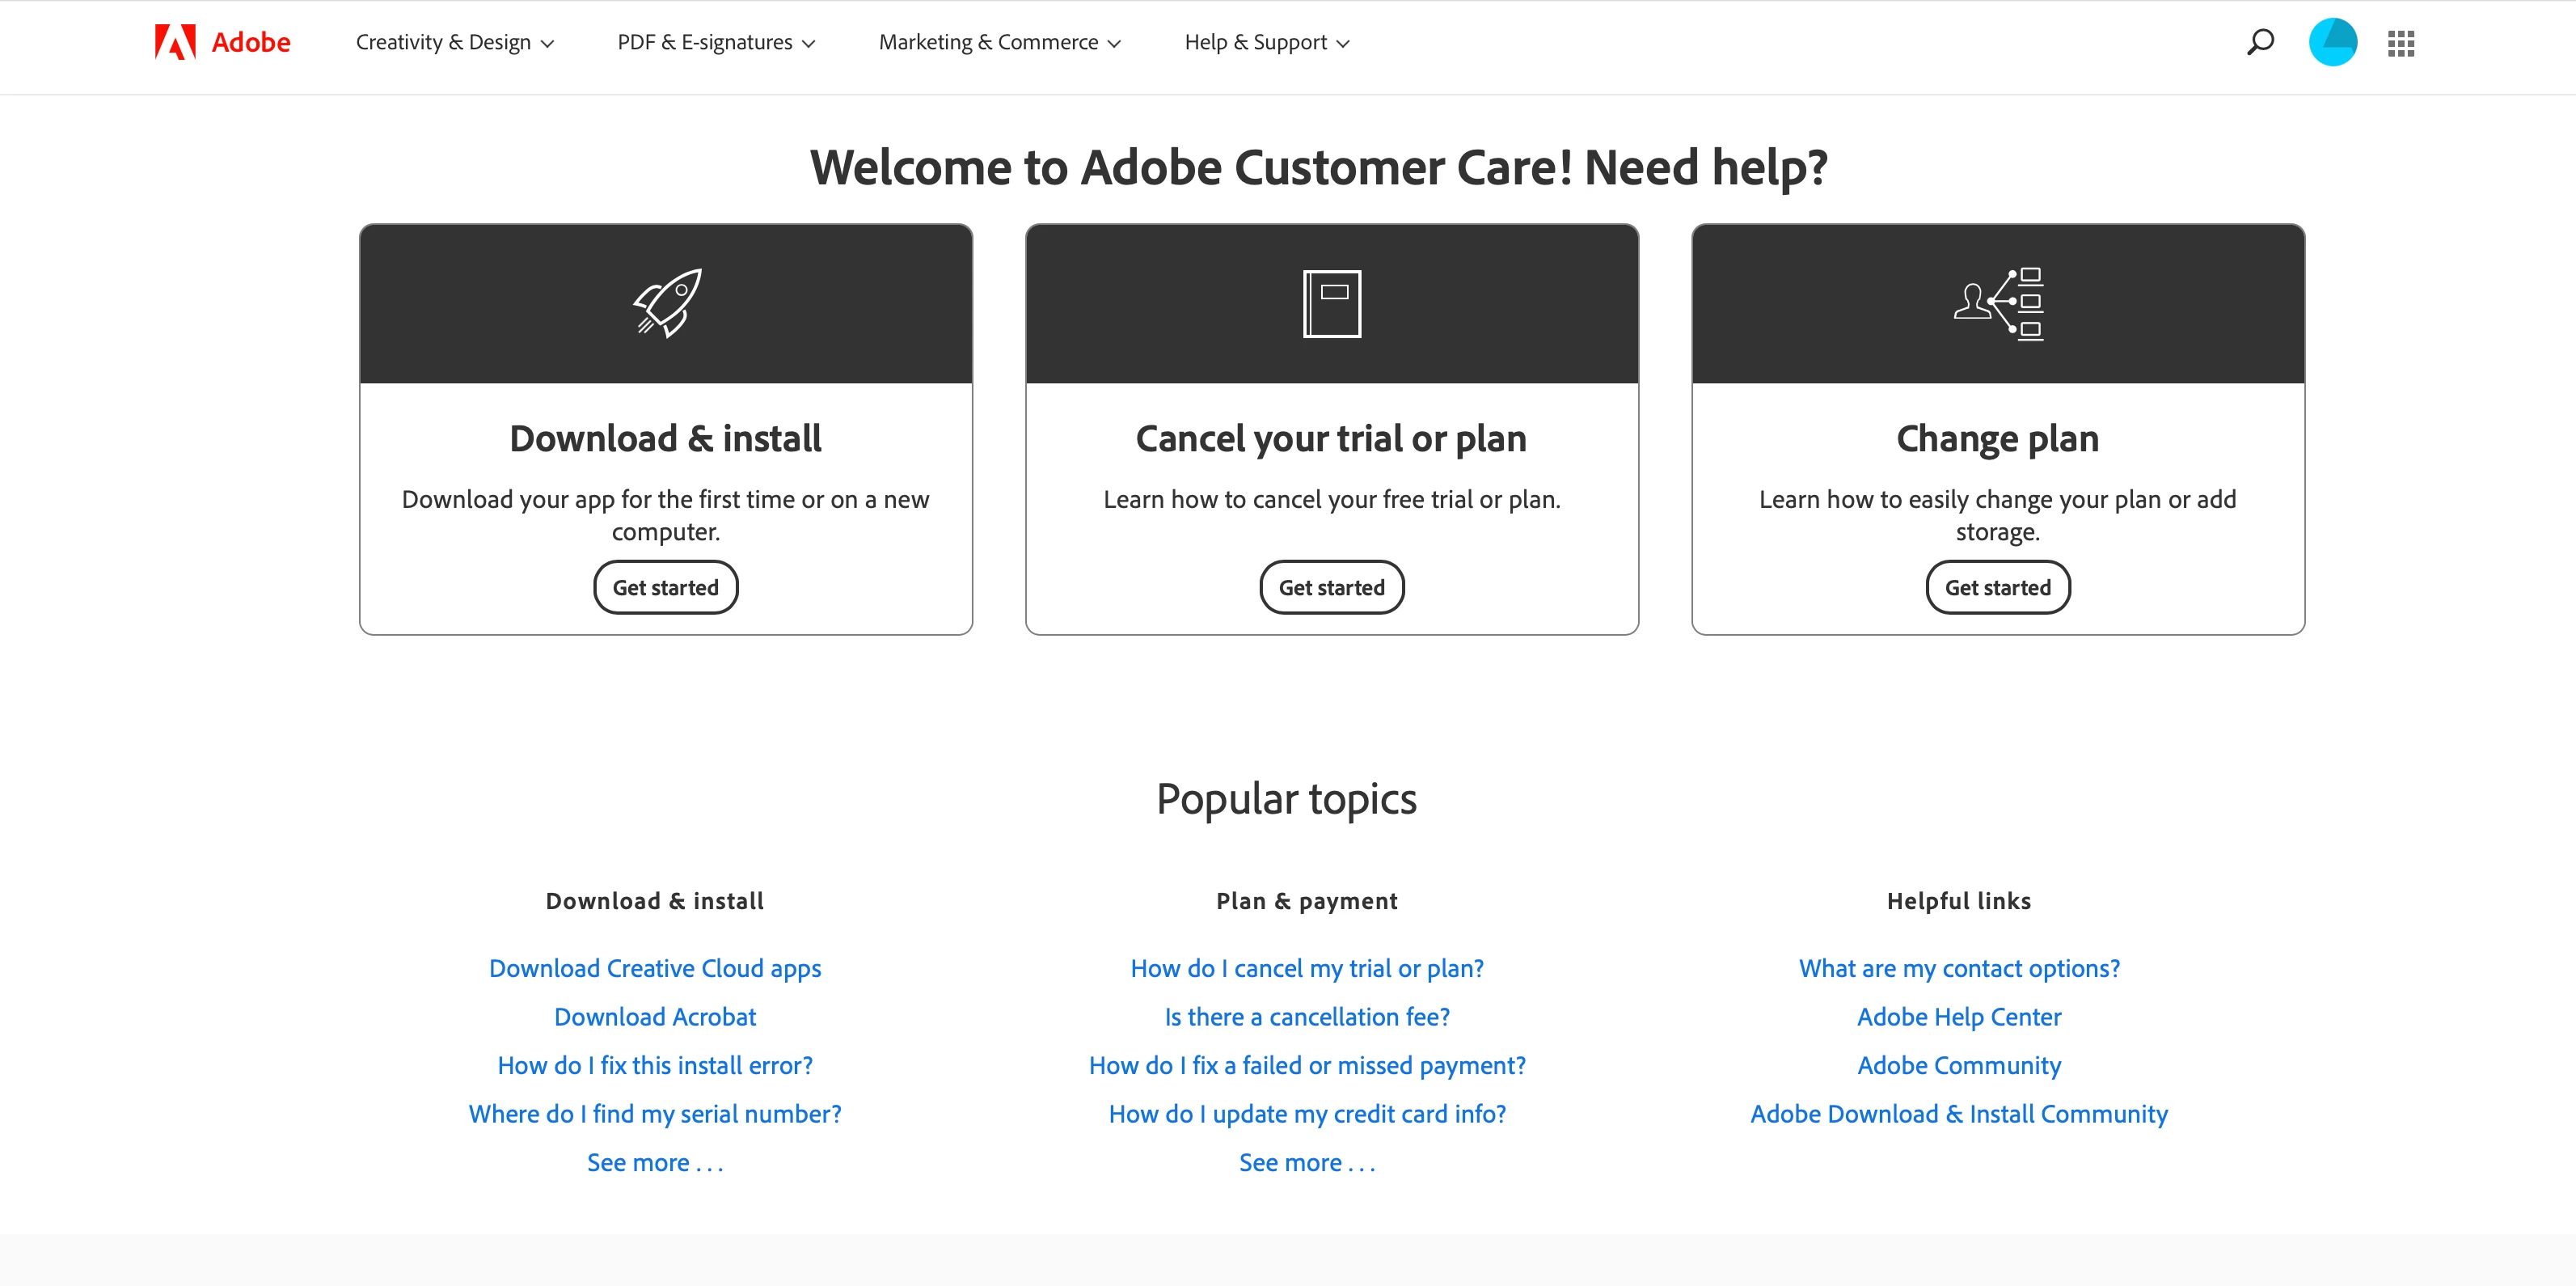Expand the Creativity & Design menu
This screenshot has width=2576, height=1286.
[454, 42]
